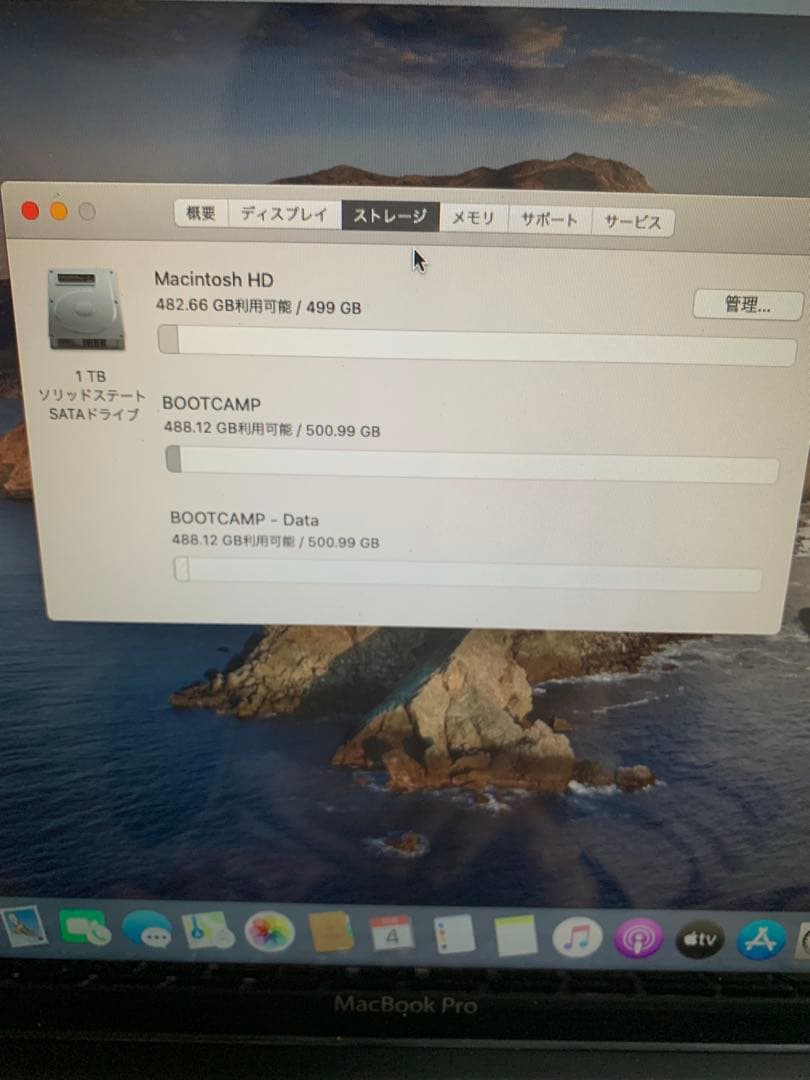Image resolution: width=810 pixels, height=1080 pixels.
Task: Open the サービス (Service) tab
Action: click(x=633, y=219)
